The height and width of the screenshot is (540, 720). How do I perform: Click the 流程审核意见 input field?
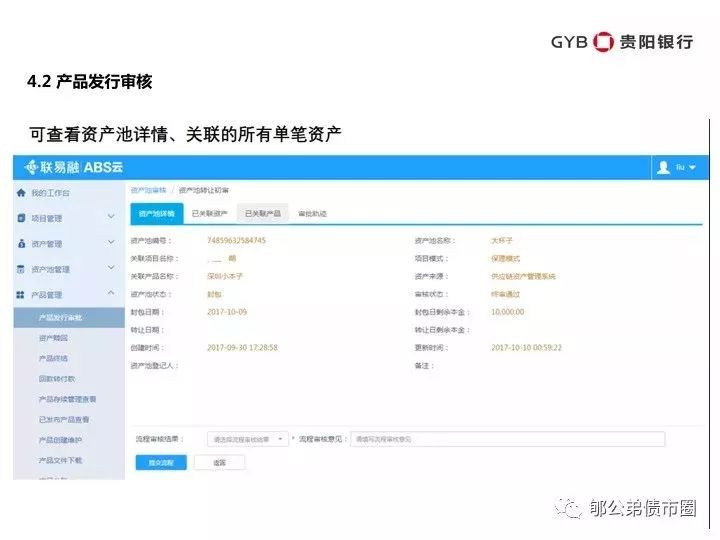tap(507, 439)
